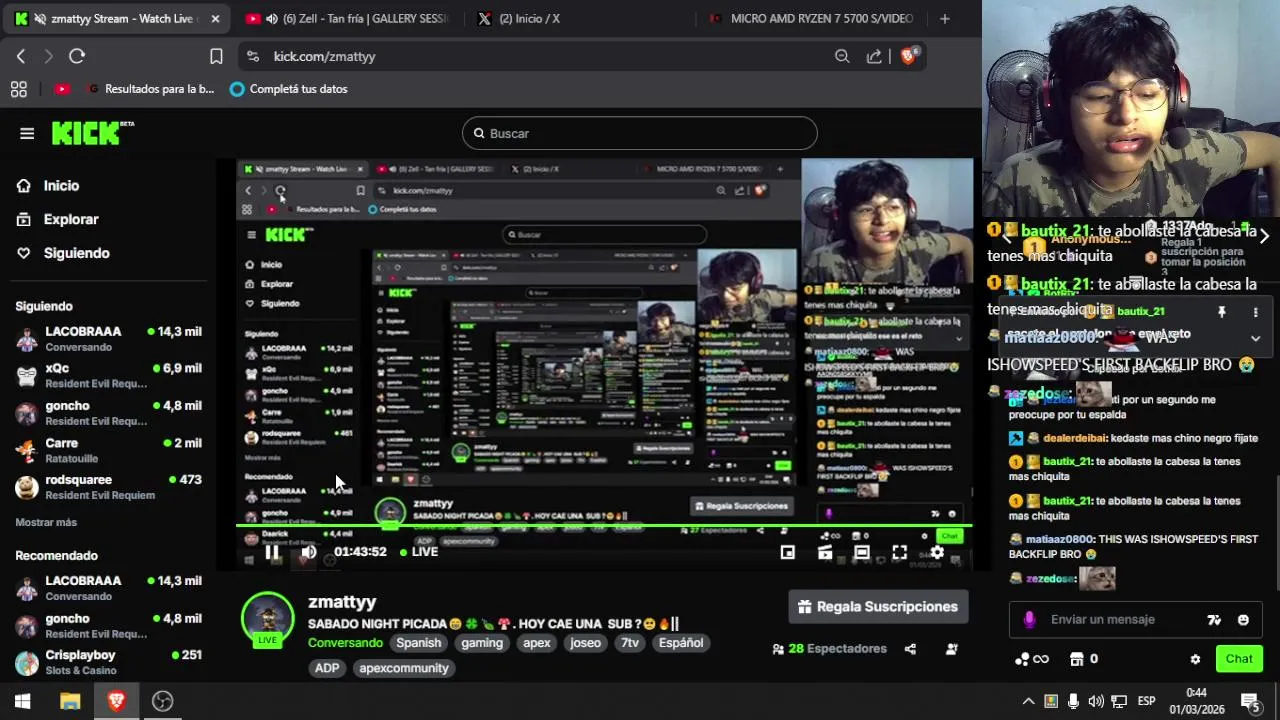
Task: Share the stream via share icon
Action: 910,649
